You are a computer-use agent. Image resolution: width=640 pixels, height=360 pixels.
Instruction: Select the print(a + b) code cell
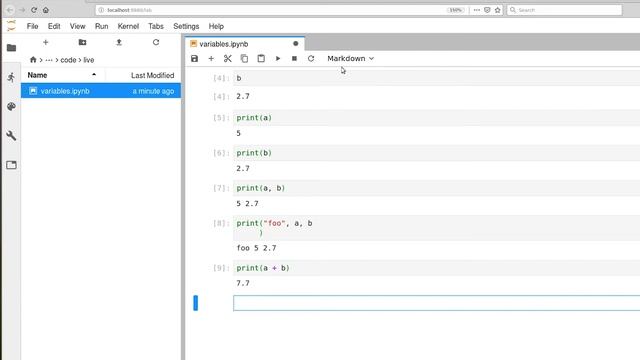pos(436,268)
